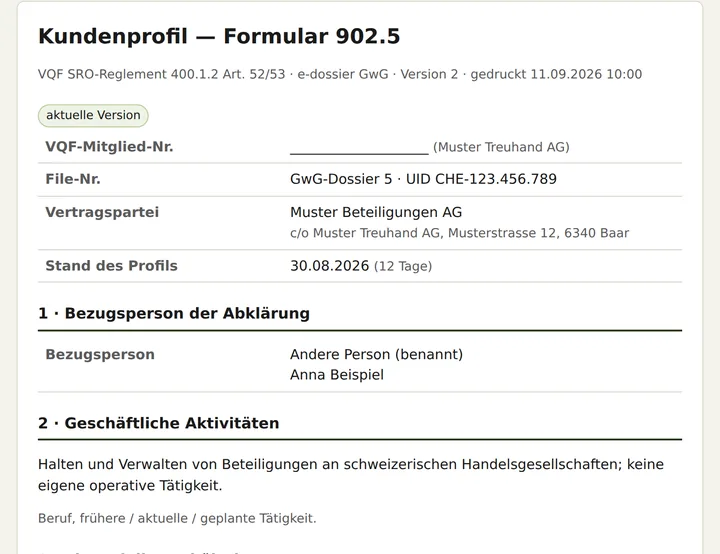Screen dimensions: 720x554
Task: Select the heading 'Kundenprofil — Formular 902.5'
Action: click(219, 36)
